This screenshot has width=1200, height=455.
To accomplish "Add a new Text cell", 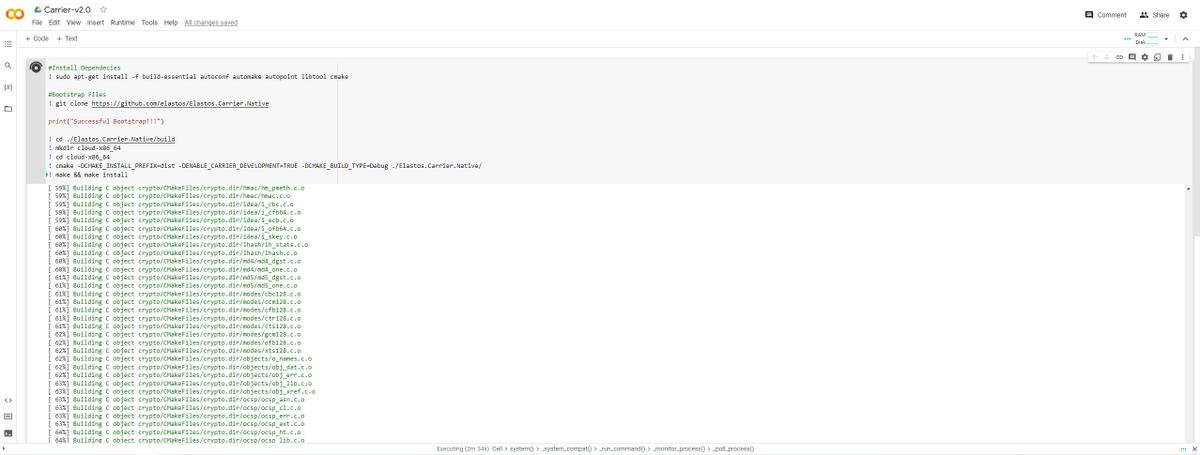I will [67, 38].
